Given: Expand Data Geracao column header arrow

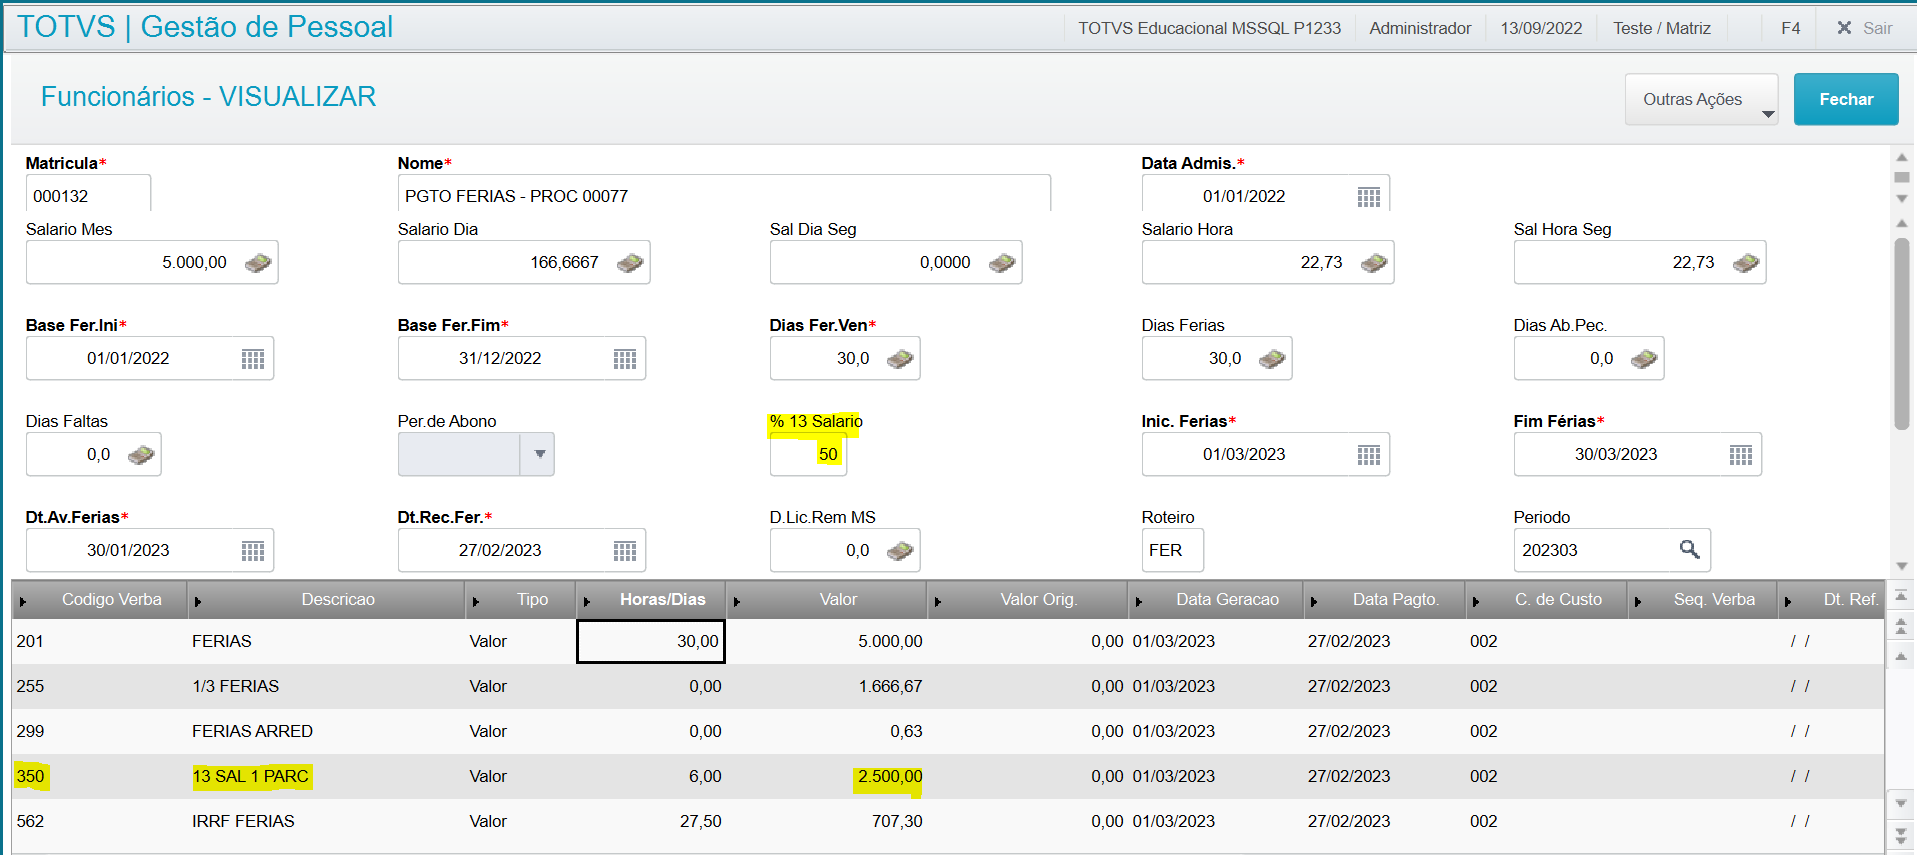Looking at the screenshot, I should [x=1138, y=601].
